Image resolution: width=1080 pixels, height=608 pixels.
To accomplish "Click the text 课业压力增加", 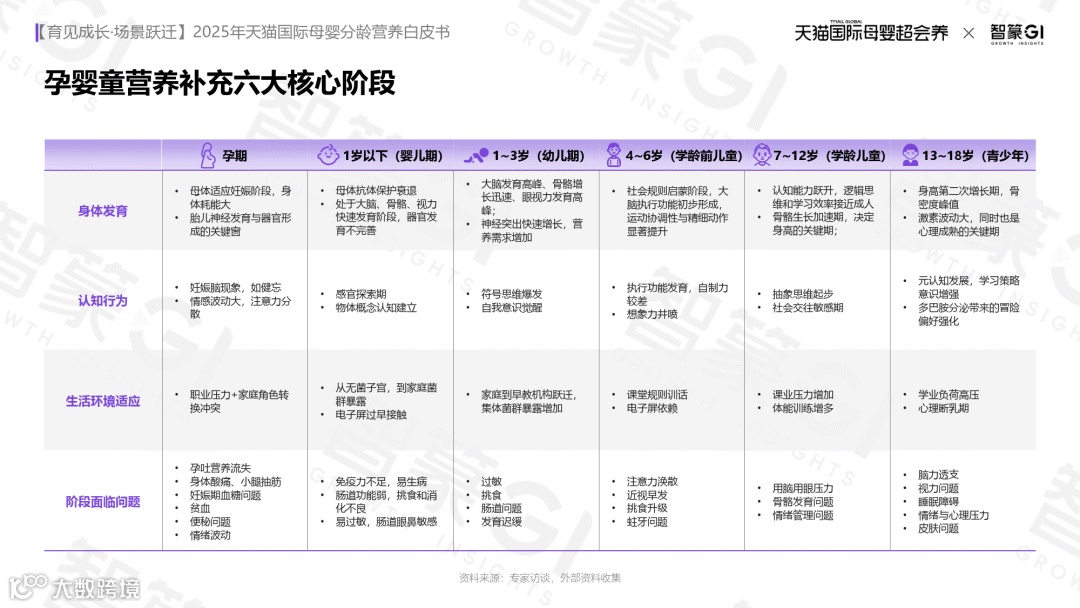I will point(802,395).
